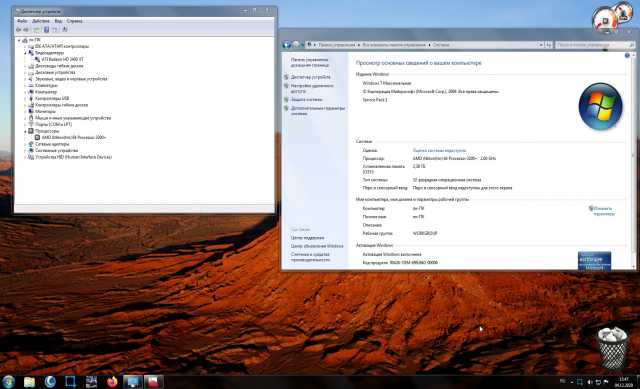
Task: Collapse the Процессоры (processors) node
Action: point(25,131)
